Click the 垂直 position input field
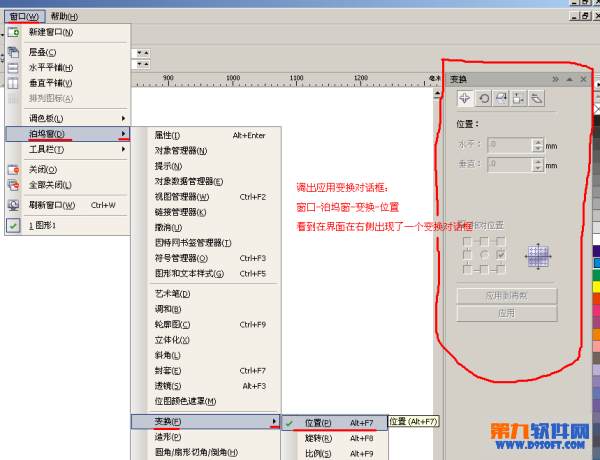 [x=510, y=165]
